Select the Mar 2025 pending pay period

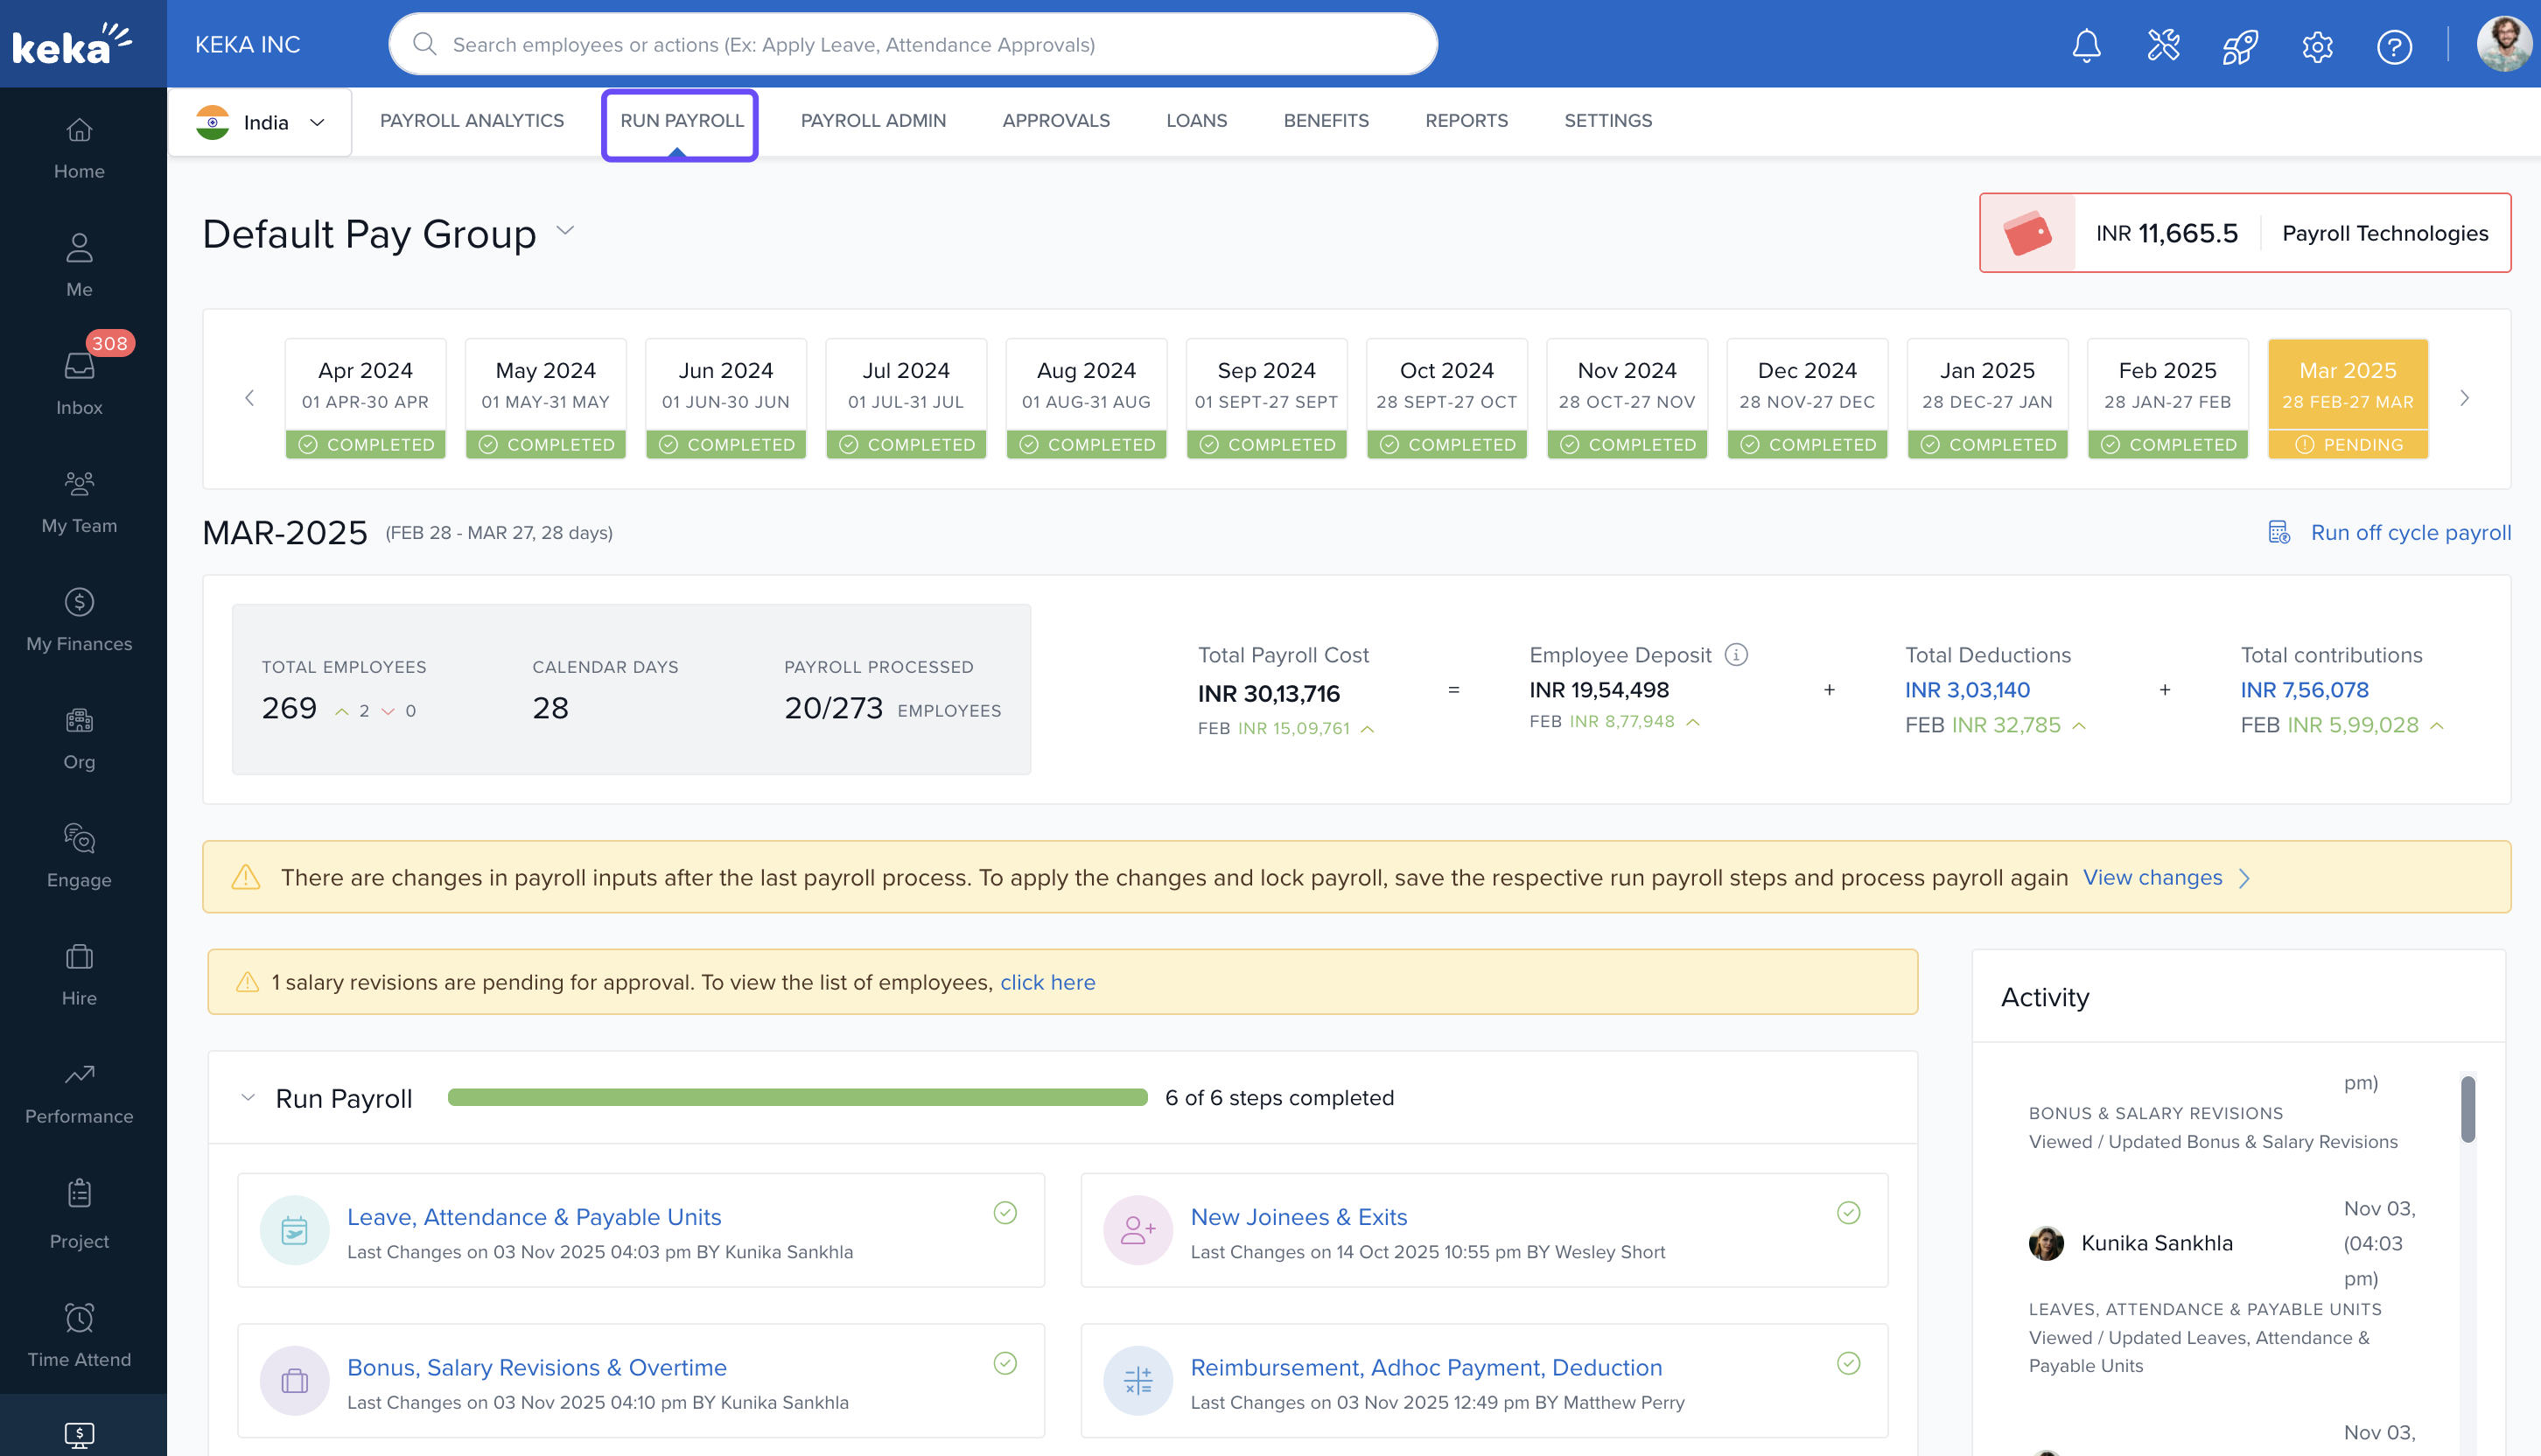[x=2347, y=399]
